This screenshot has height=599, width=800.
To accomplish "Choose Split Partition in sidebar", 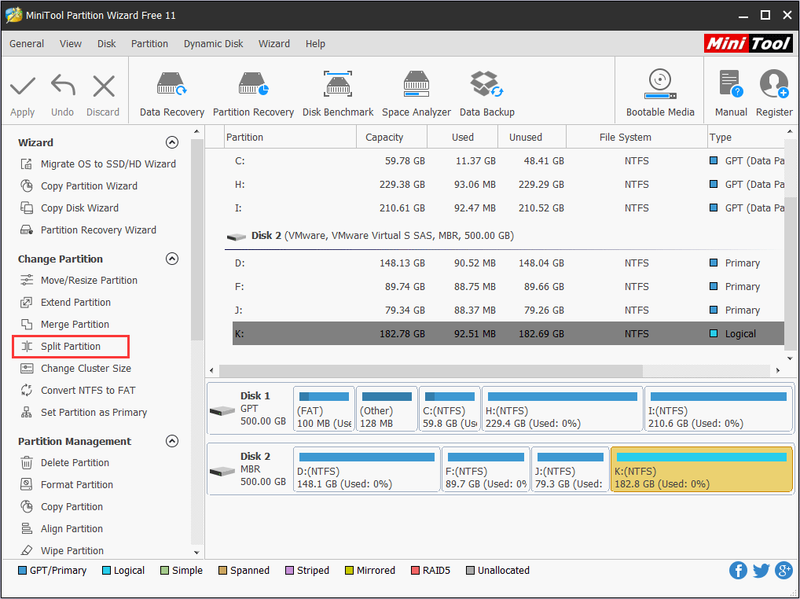I will 70,346.
